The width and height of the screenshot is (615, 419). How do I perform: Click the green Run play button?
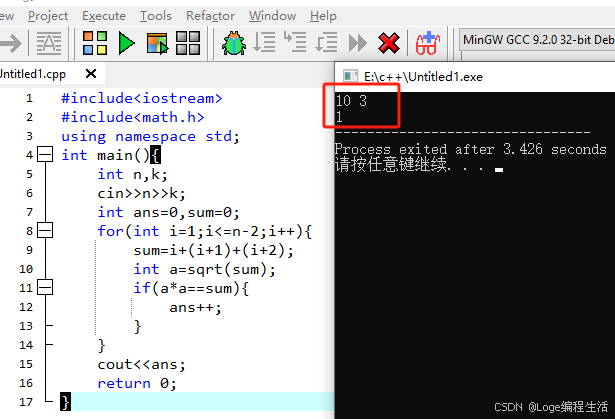coord(126,43)
